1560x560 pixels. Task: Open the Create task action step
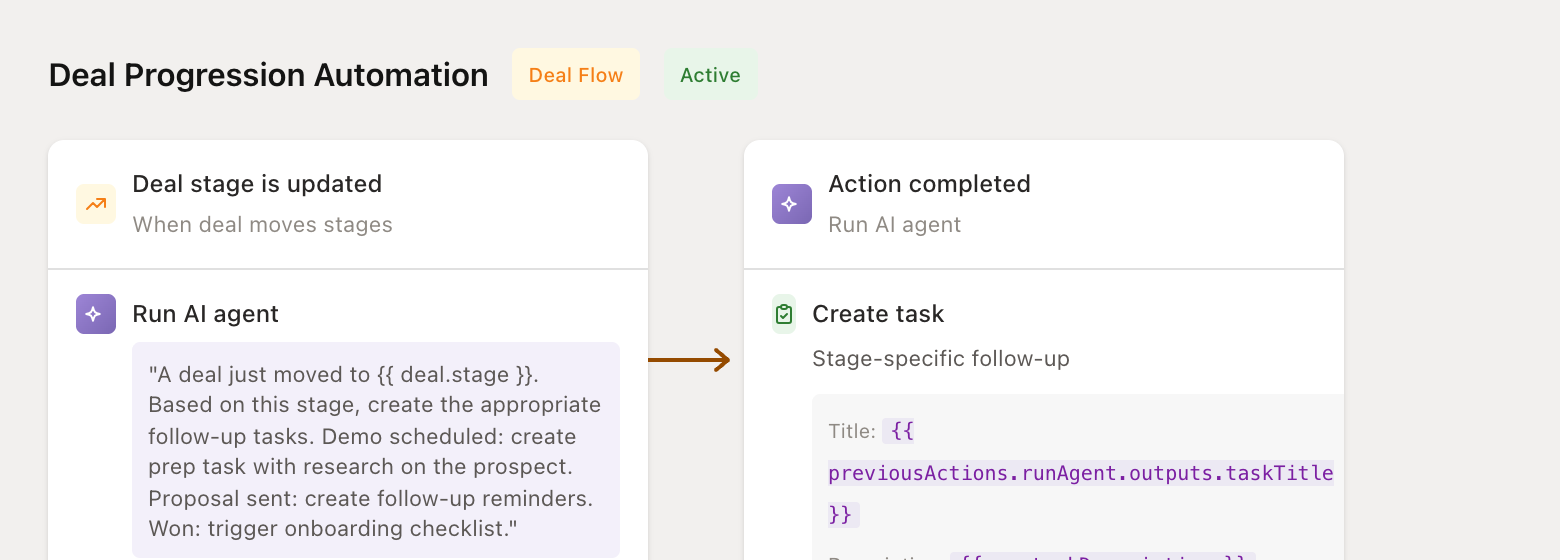(878, 314)
